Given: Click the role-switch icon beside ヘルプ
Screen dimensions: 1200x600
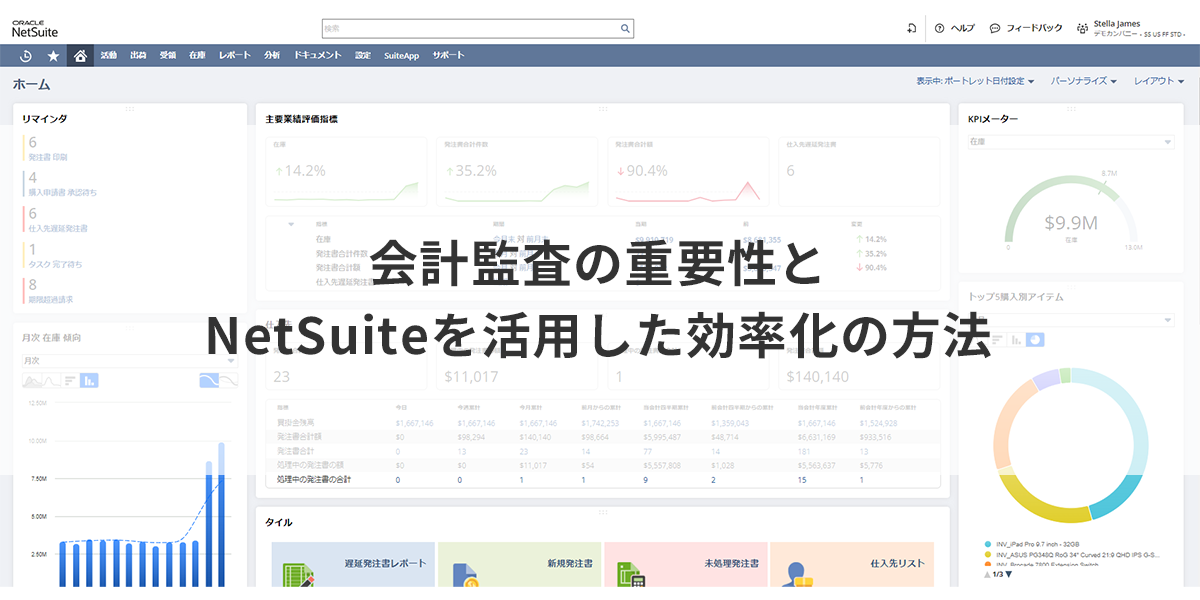Looking at the screenshot, I should pos(911,28).
